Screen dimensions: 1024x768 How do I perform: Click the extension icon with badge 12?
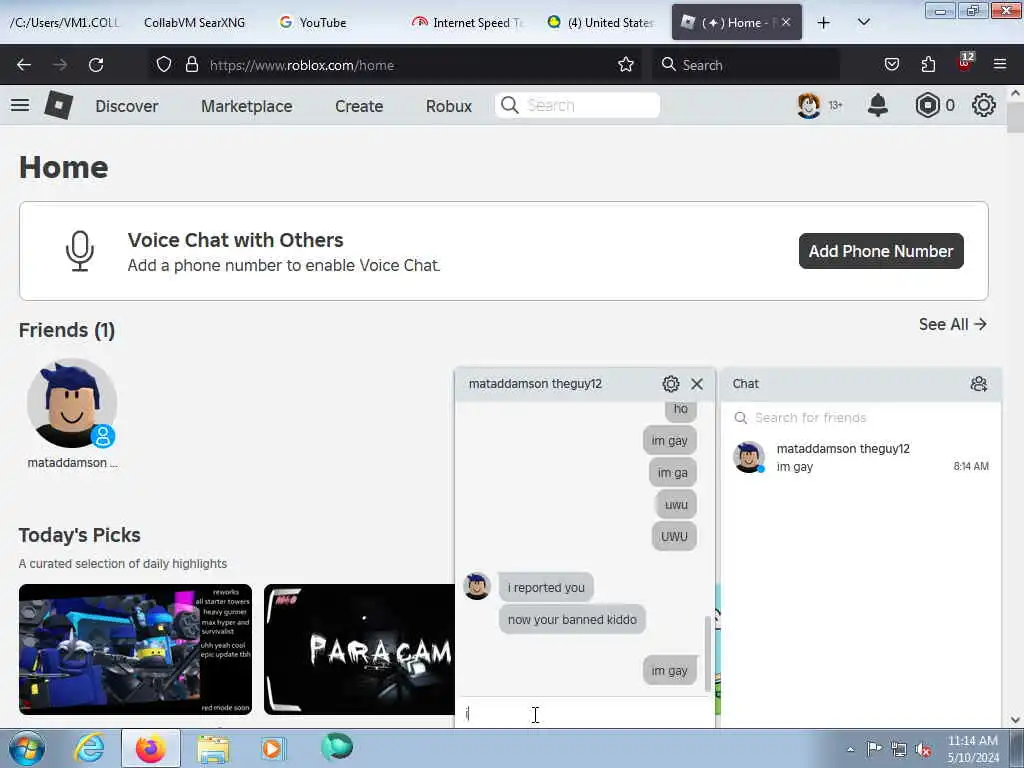pos(965,63)
